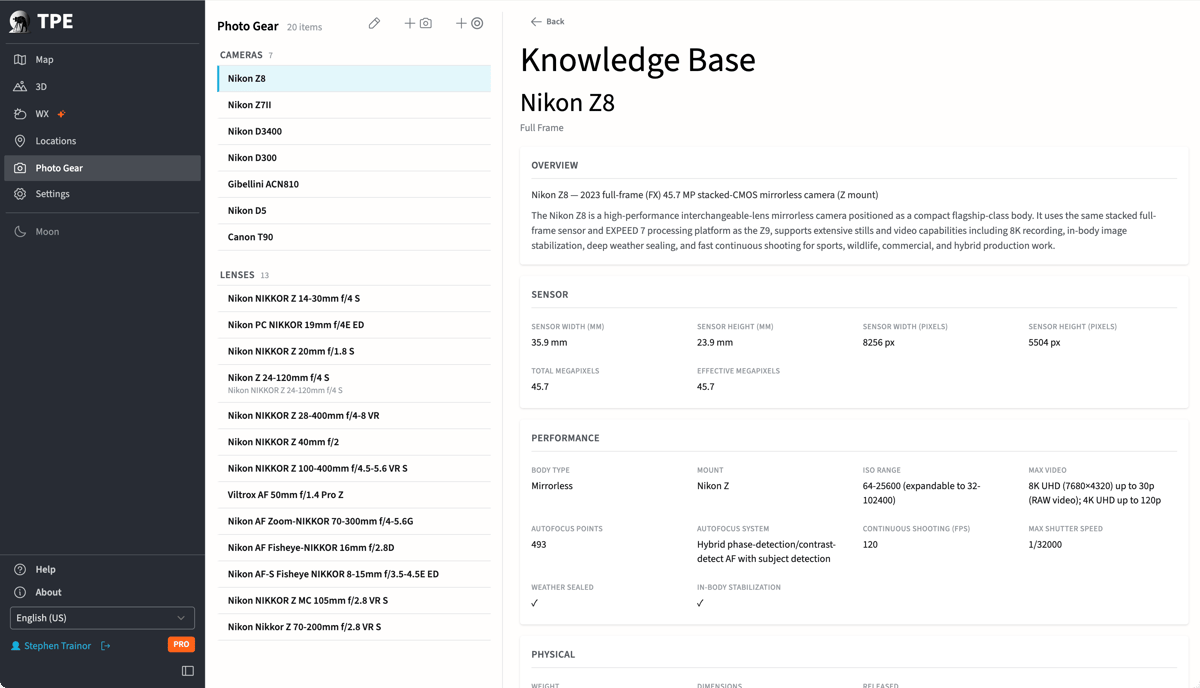The height and width of the screenshot is (688, 1200).
Task: Click the 3D mountain icon
Action: (20, 87)
